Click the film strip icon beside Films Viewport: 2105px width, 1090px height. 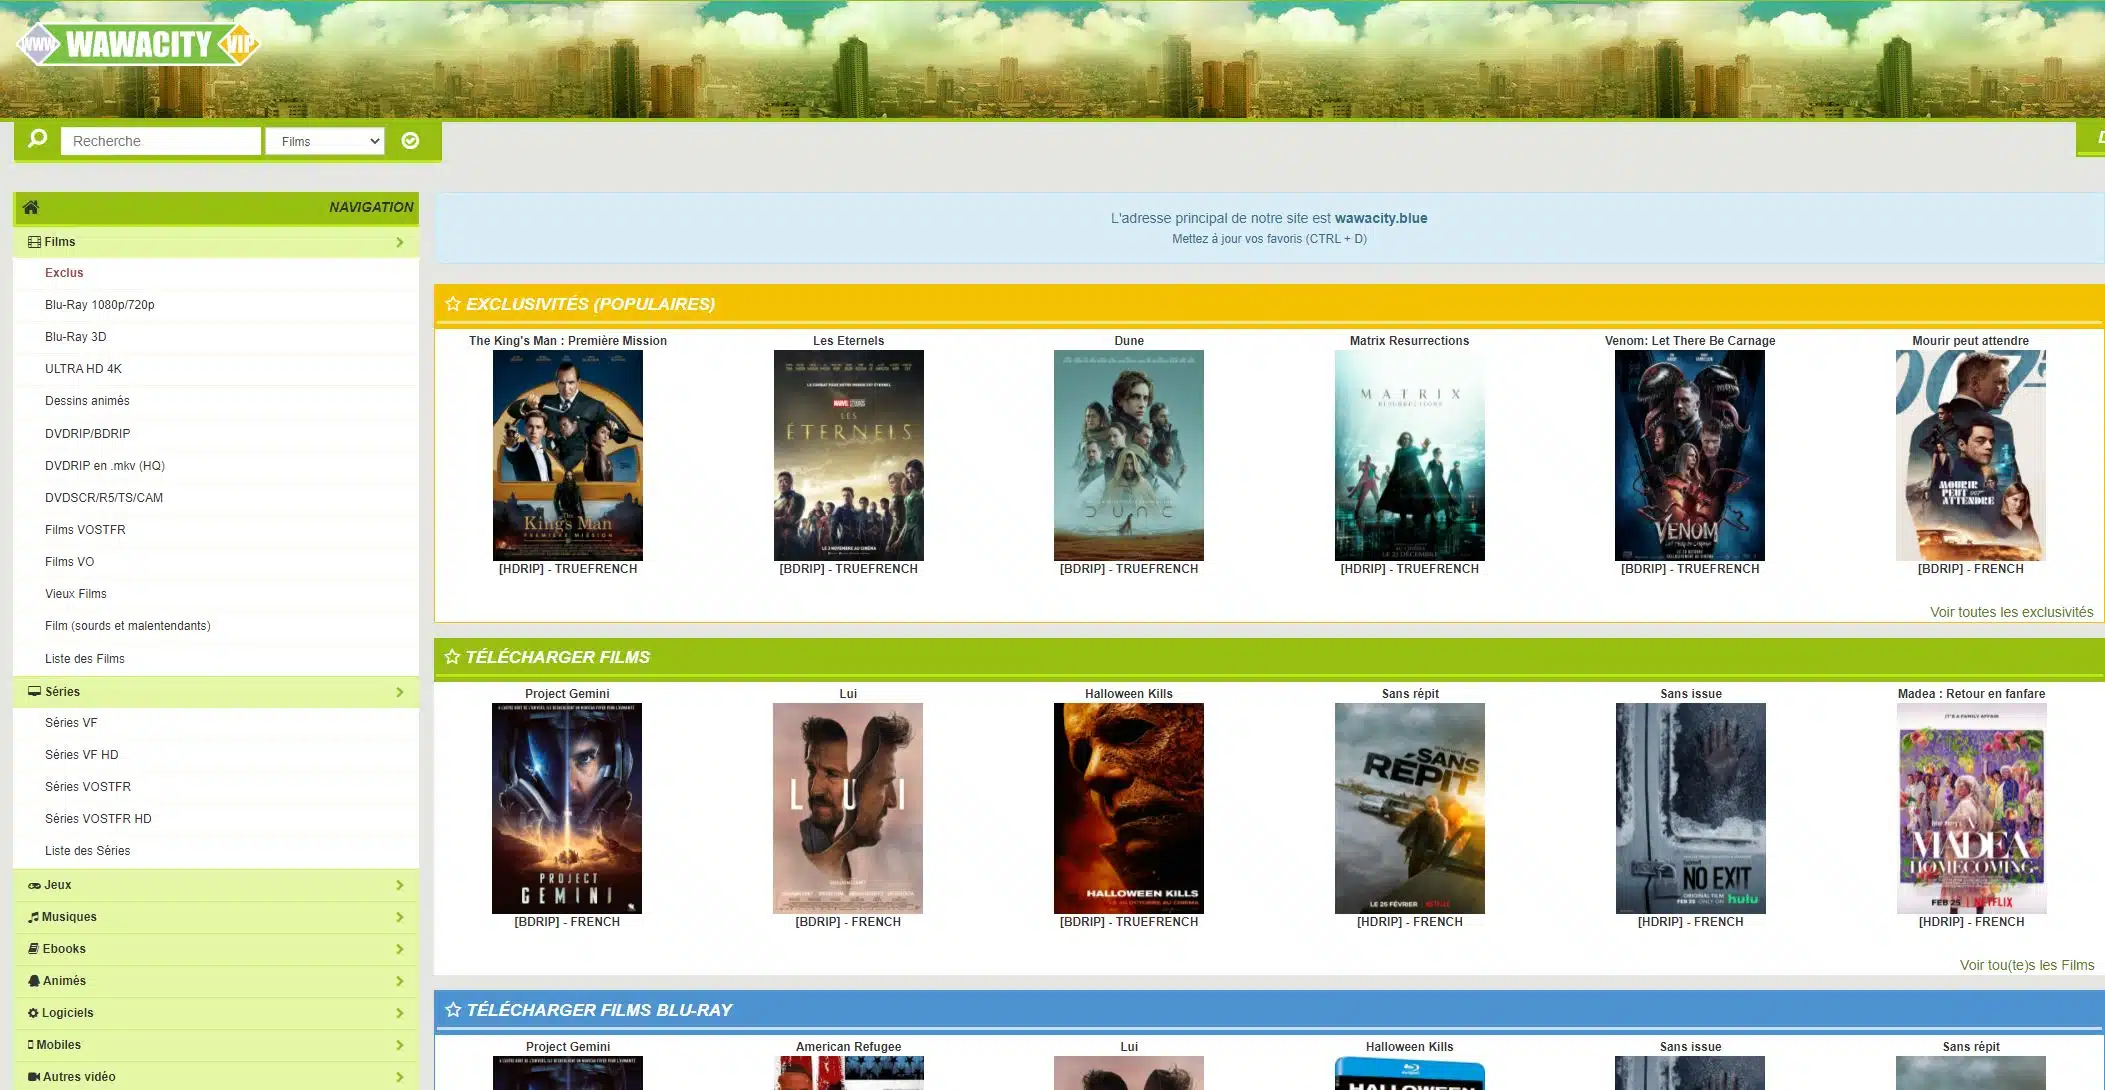click(34, 242)
